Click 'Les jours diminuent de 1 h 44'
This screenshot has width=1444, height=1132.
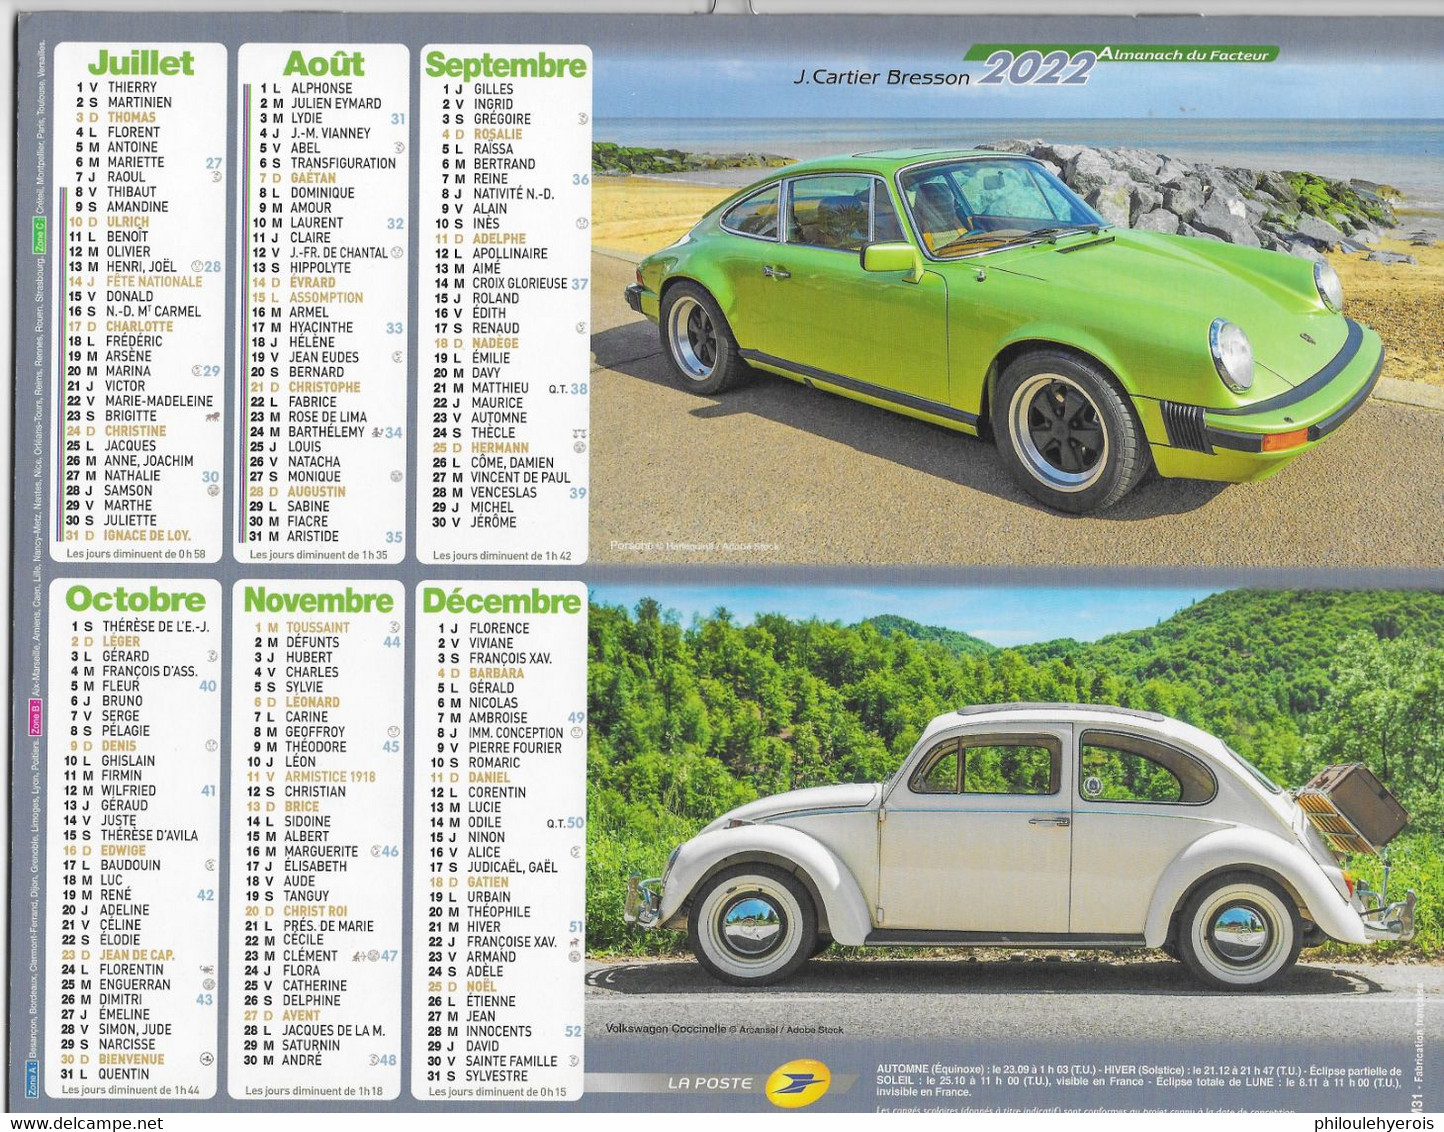click(x=131, y=1090)
